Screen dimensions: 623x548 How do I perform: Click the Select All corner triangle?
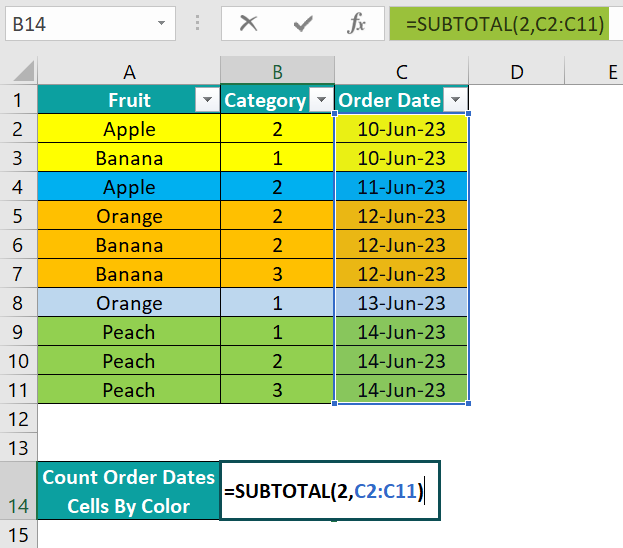[x=24, y=71]
